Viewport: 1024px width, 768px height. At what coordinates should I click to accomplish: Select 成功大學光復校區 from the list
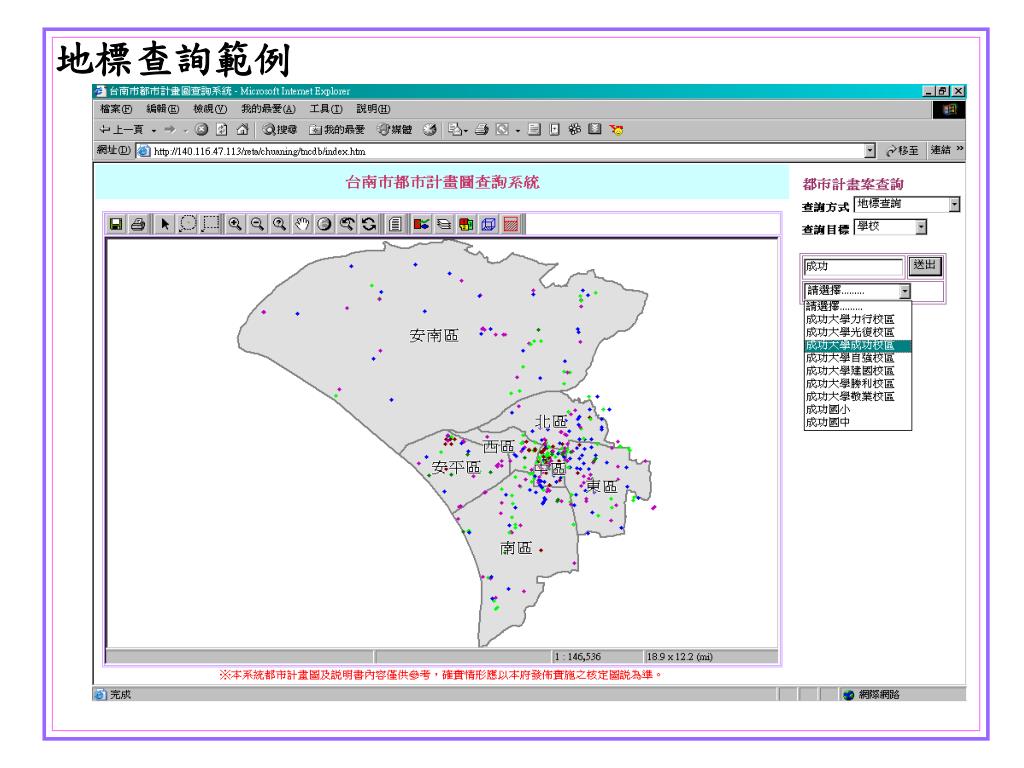[857, 332]
